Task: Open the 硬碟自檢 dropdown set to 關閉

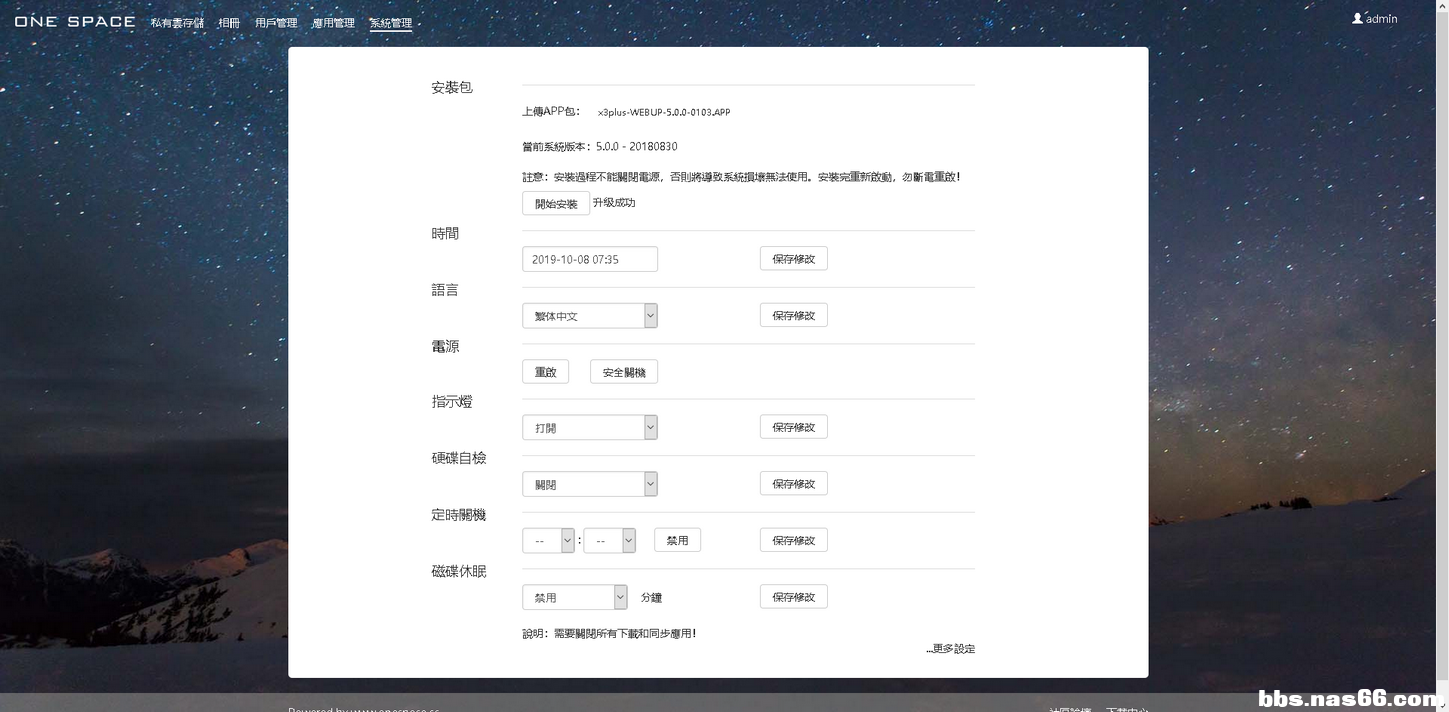Action: pyautogui.click(x=589, y=484)
